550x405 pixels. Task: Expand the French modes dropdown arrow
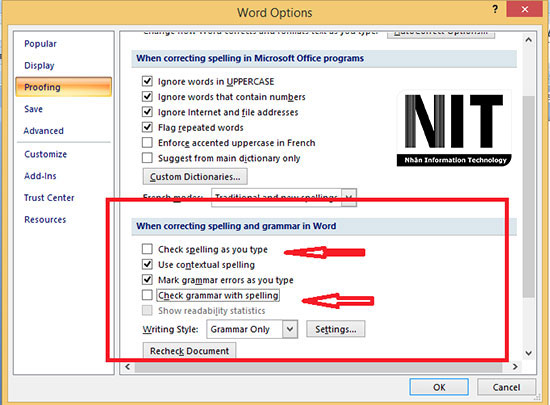pos(349,197)
